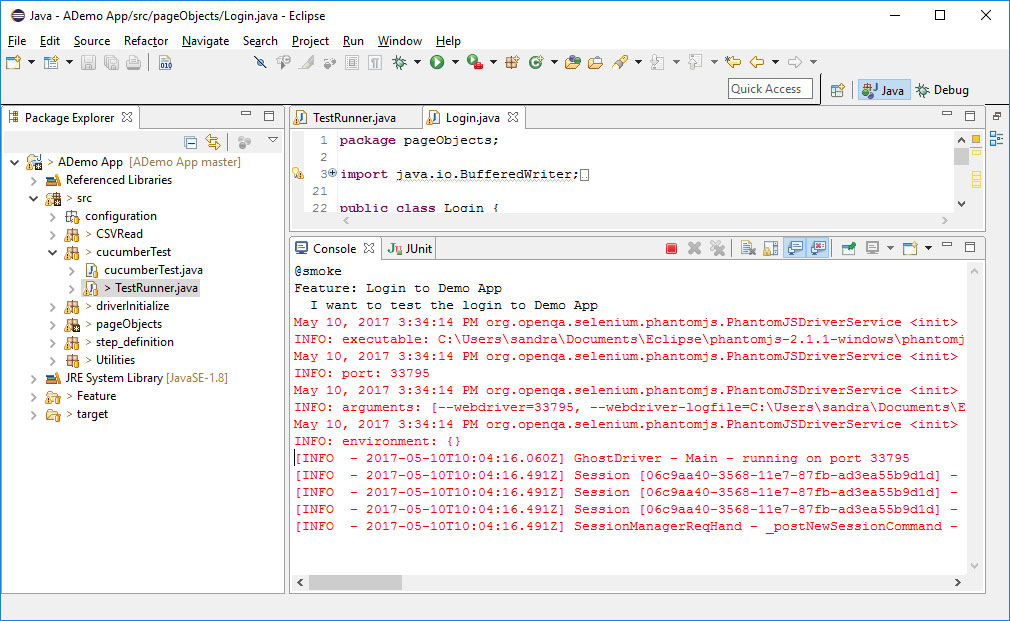The image size is (1010, 621).
Task: Toggle Link with Editor in Package Explorer
Action: tap(213, 142)
